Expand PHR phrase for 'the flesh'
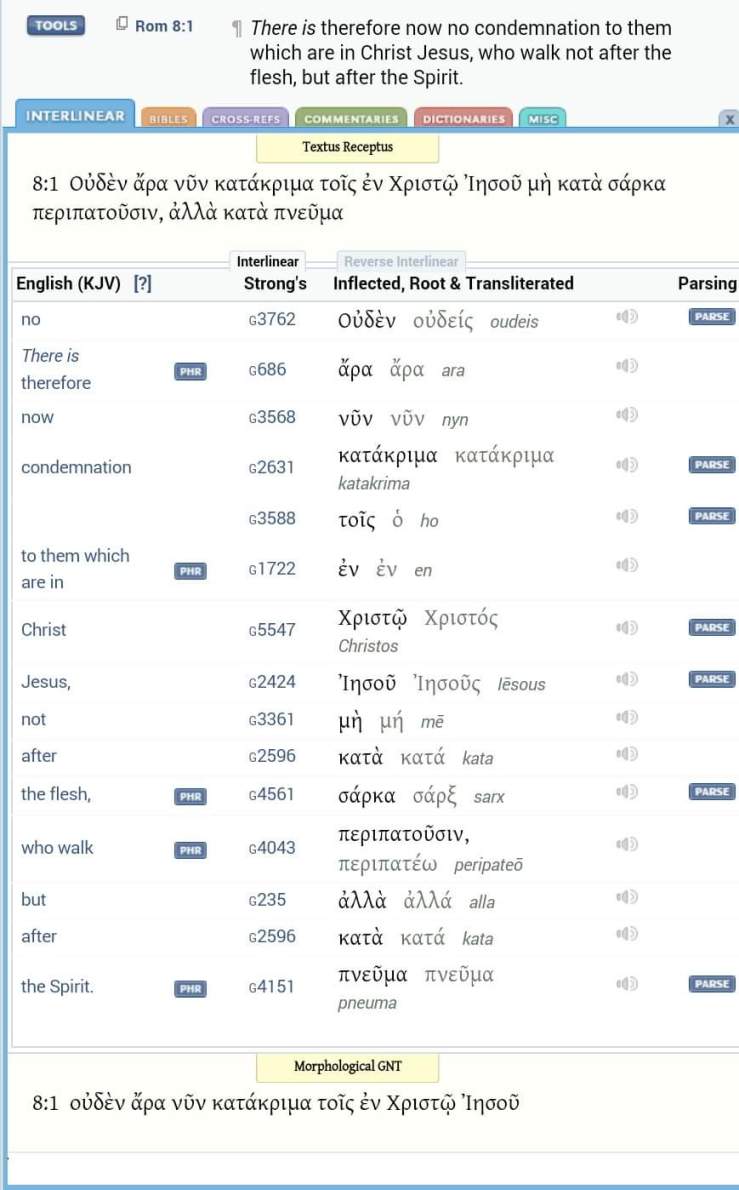The height and width of the screenshot is (1190, 739). click(x=190, y=797)
